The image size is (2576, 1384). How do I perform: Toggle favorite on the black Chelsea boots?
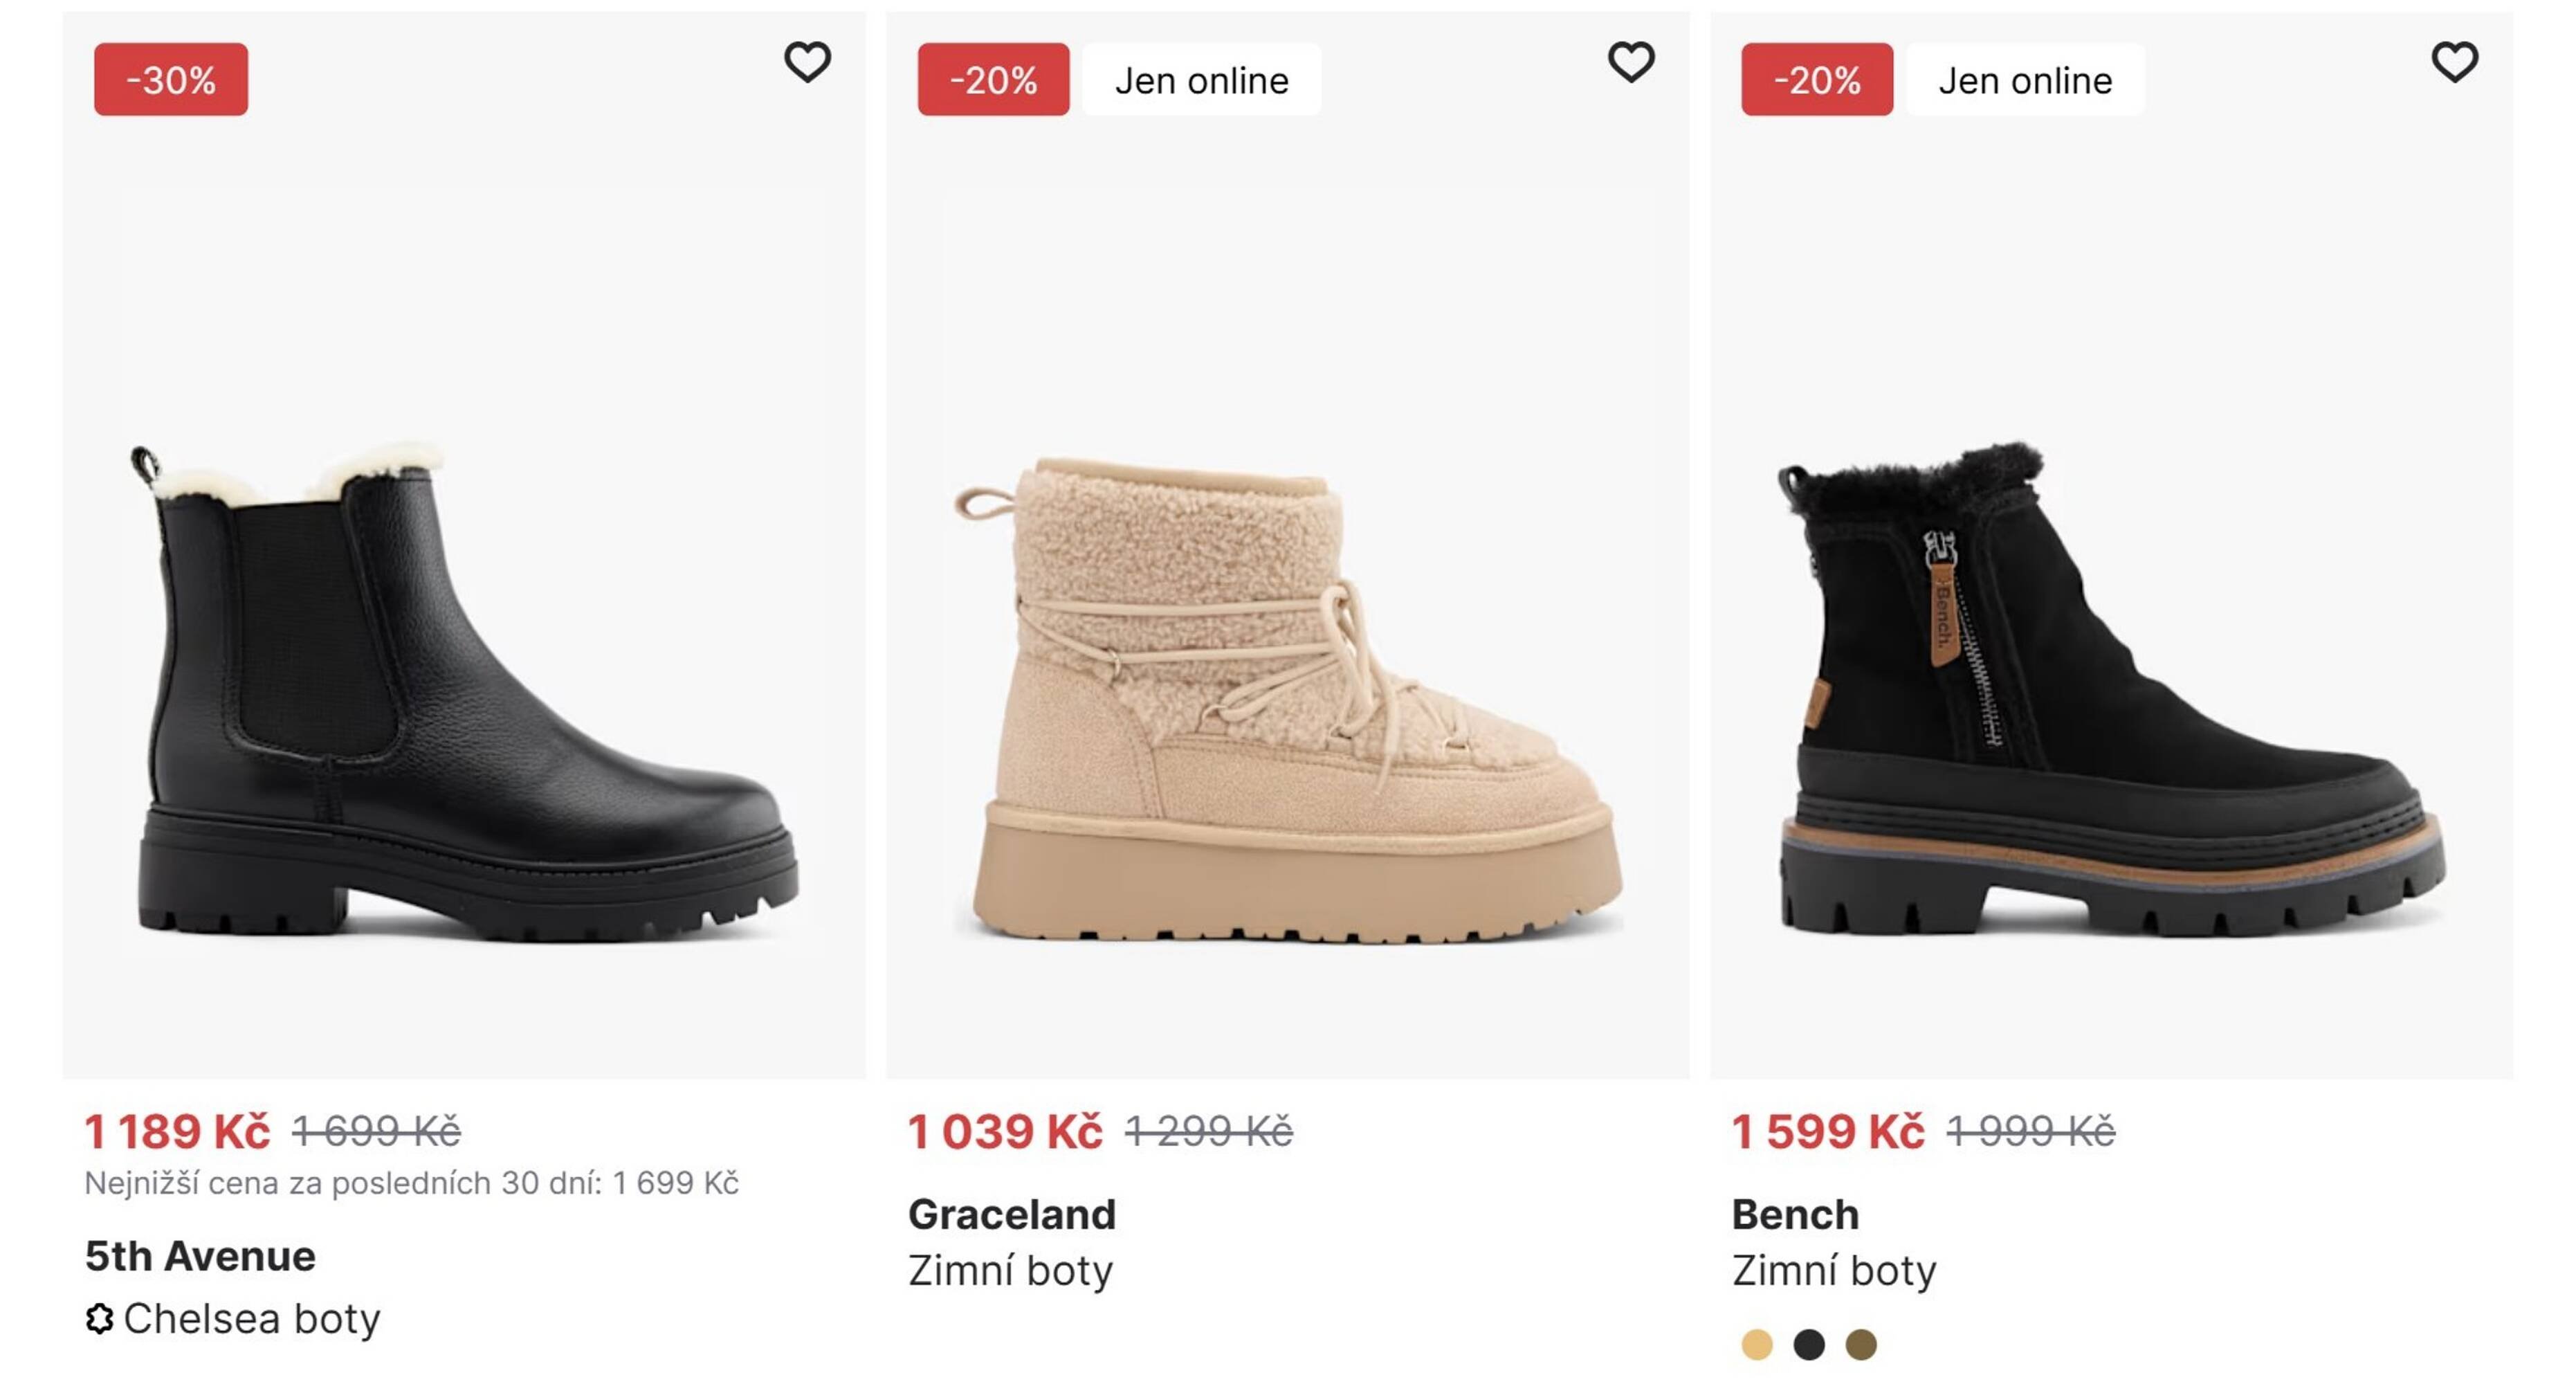tap(808, 62)
